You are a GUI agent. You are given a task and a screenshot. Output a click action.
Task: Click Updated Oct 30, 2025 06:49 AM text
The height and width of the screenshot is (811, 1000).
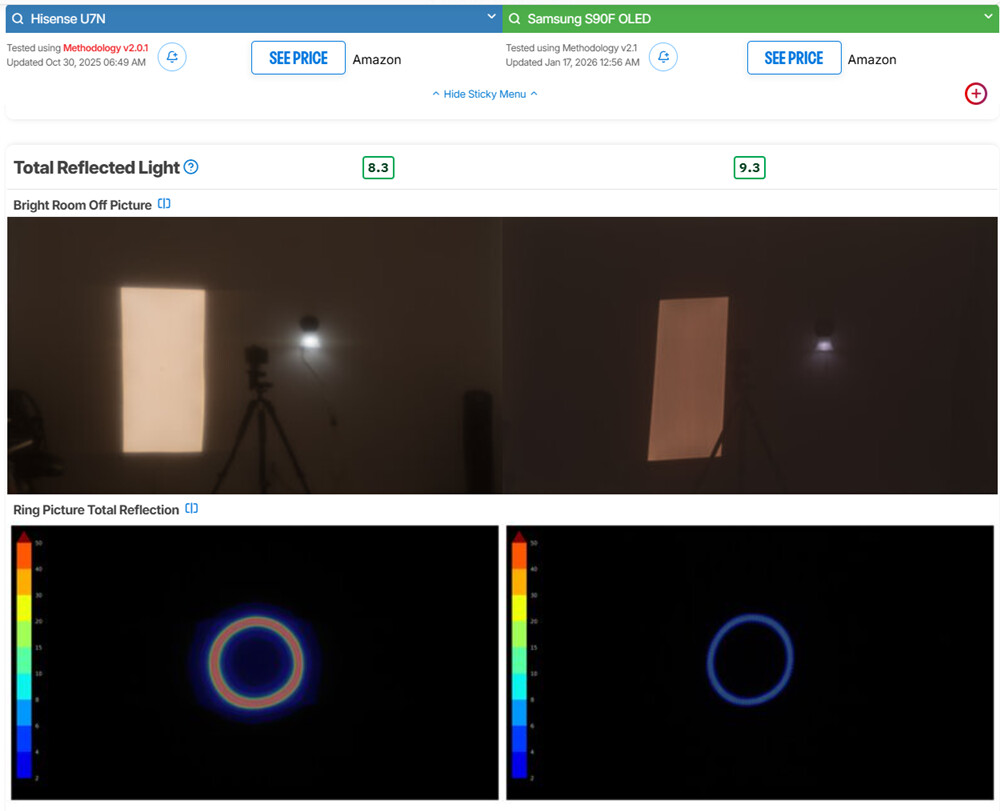click(76, 62)
